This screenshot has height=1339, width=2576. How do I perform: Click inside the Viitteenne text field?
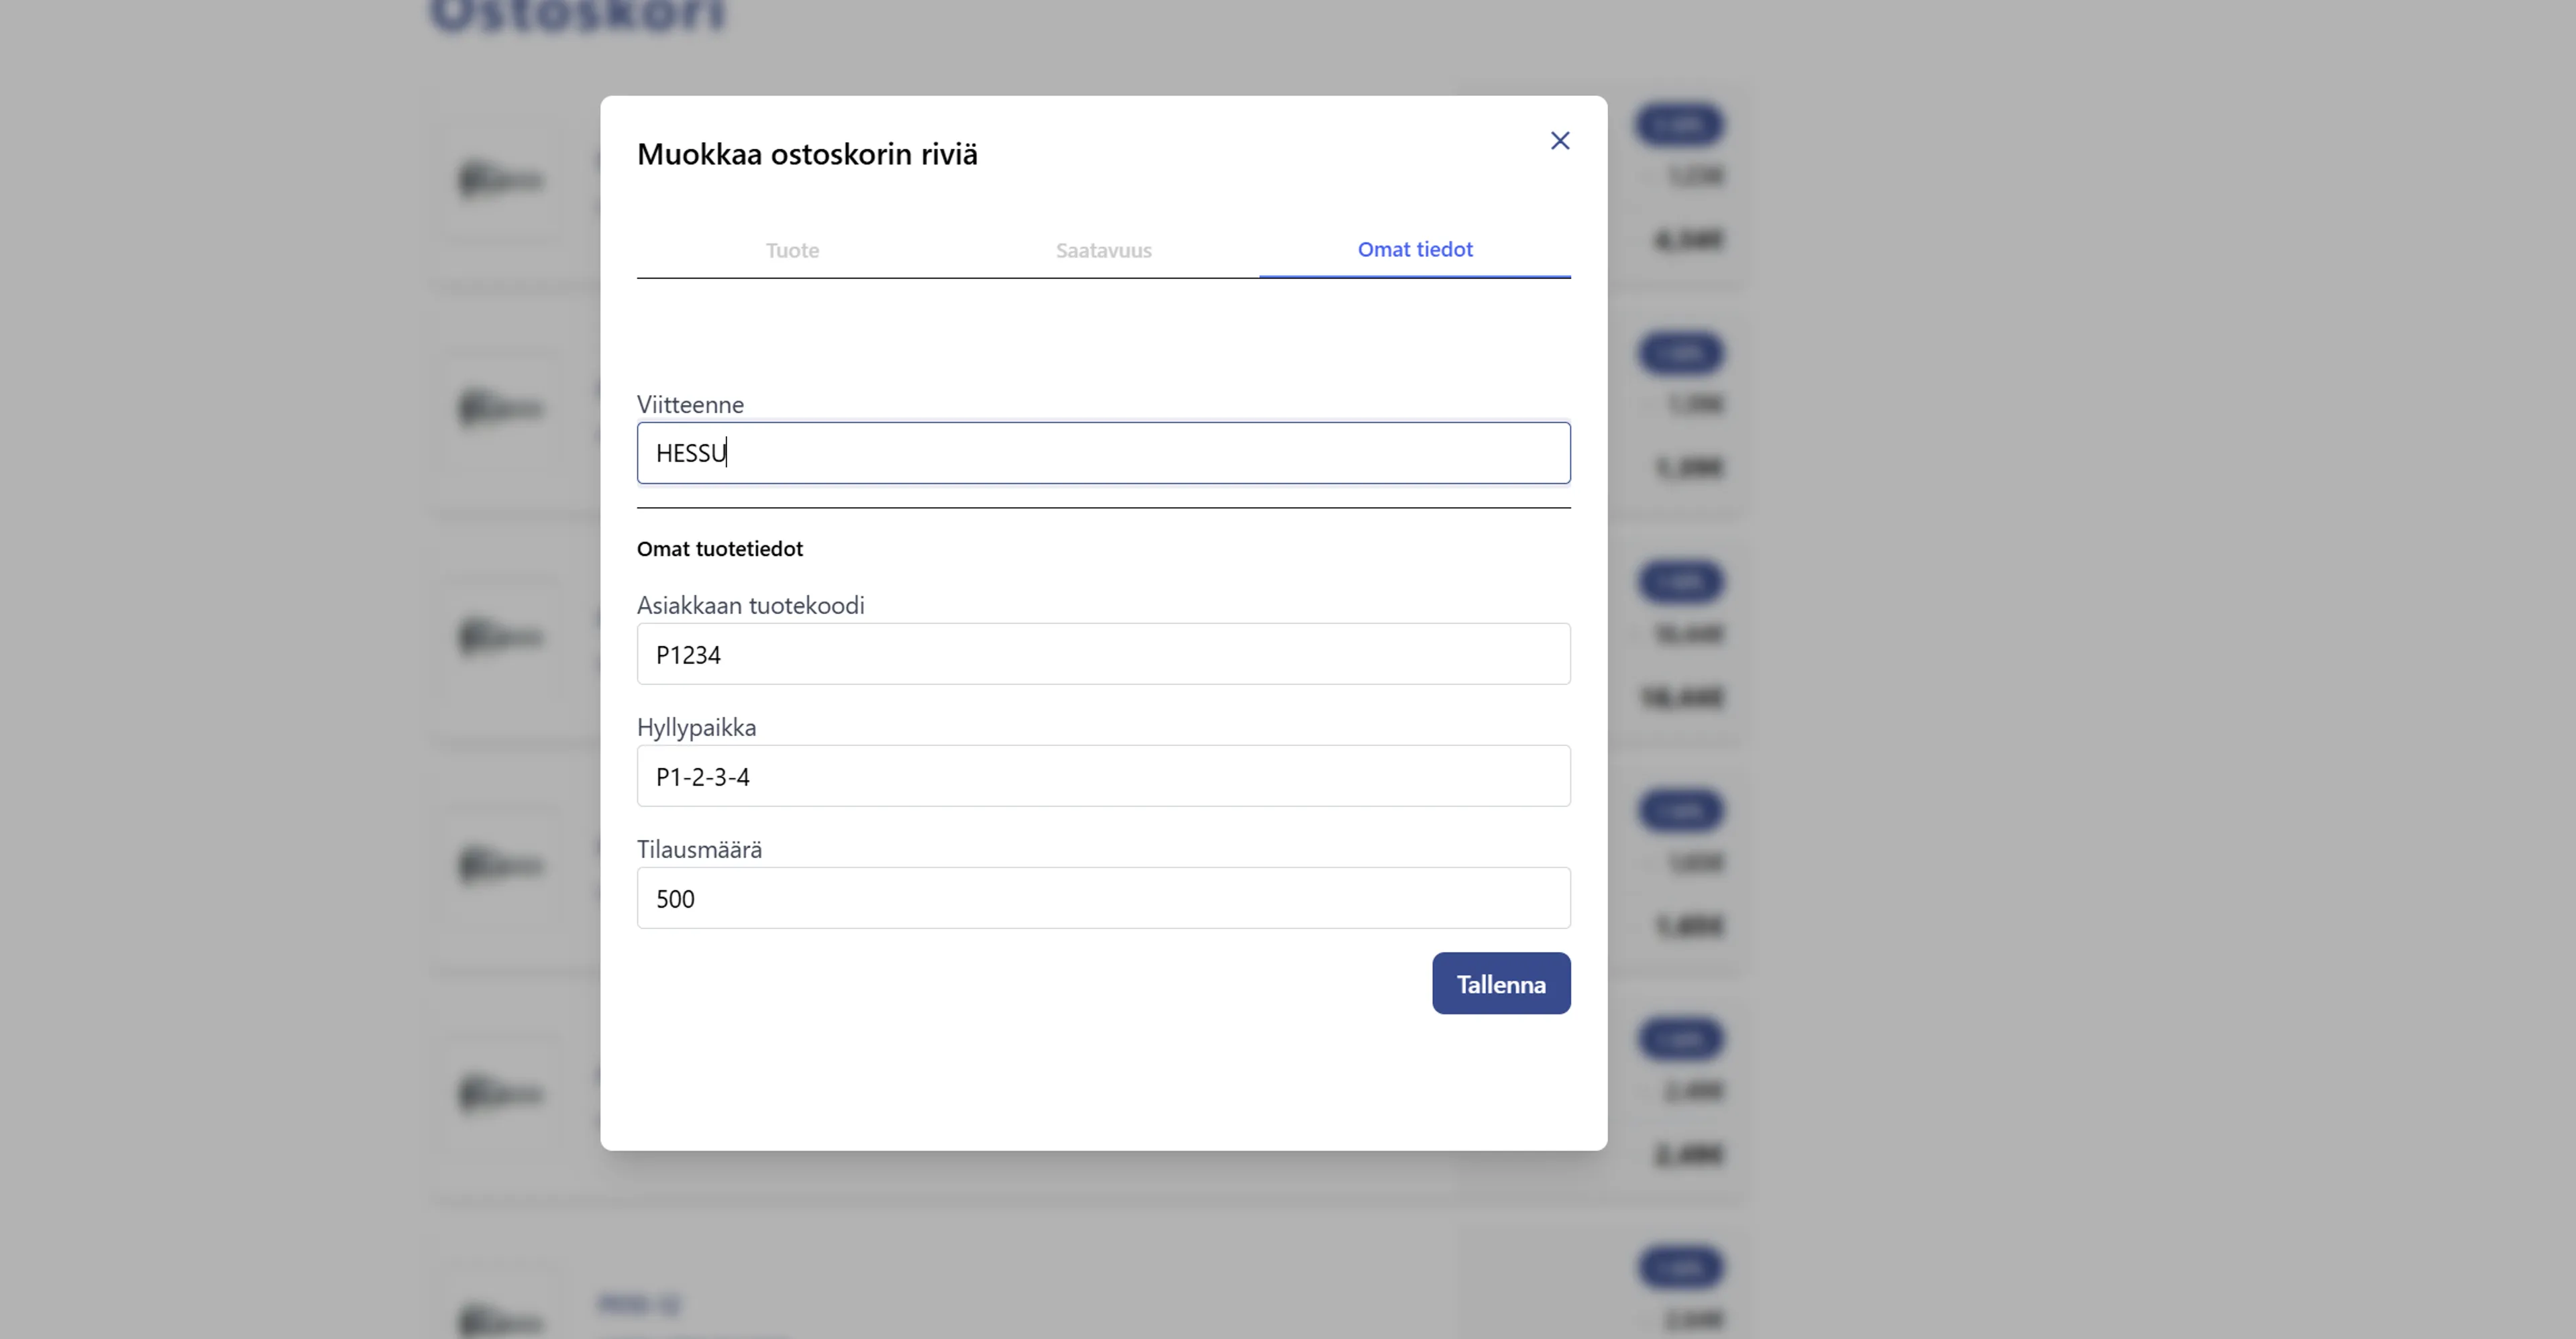click(x=1103, y=452)
